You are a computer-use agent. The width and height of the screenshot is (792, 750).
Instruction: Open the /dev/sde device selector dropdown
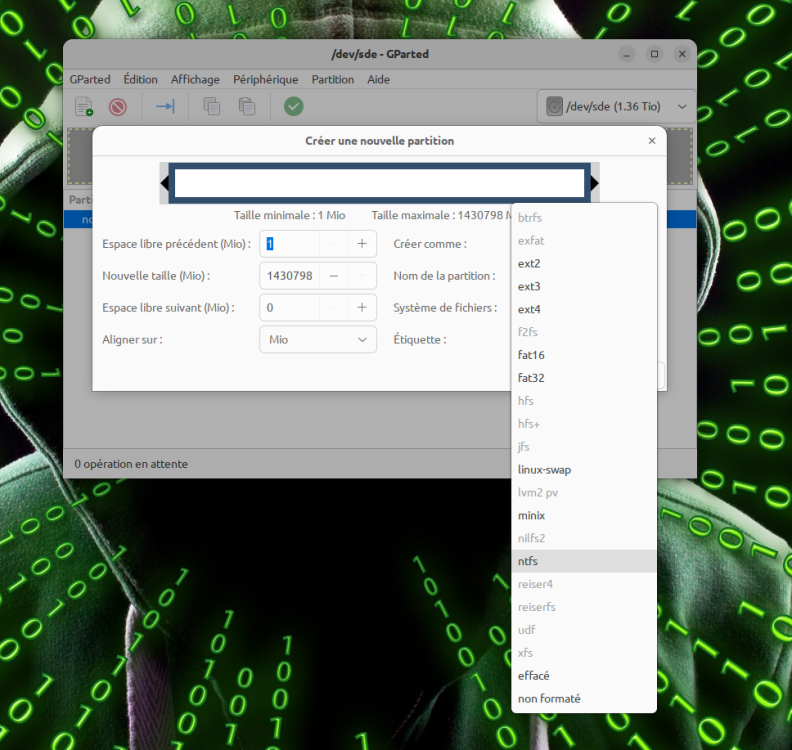point(616,106)
